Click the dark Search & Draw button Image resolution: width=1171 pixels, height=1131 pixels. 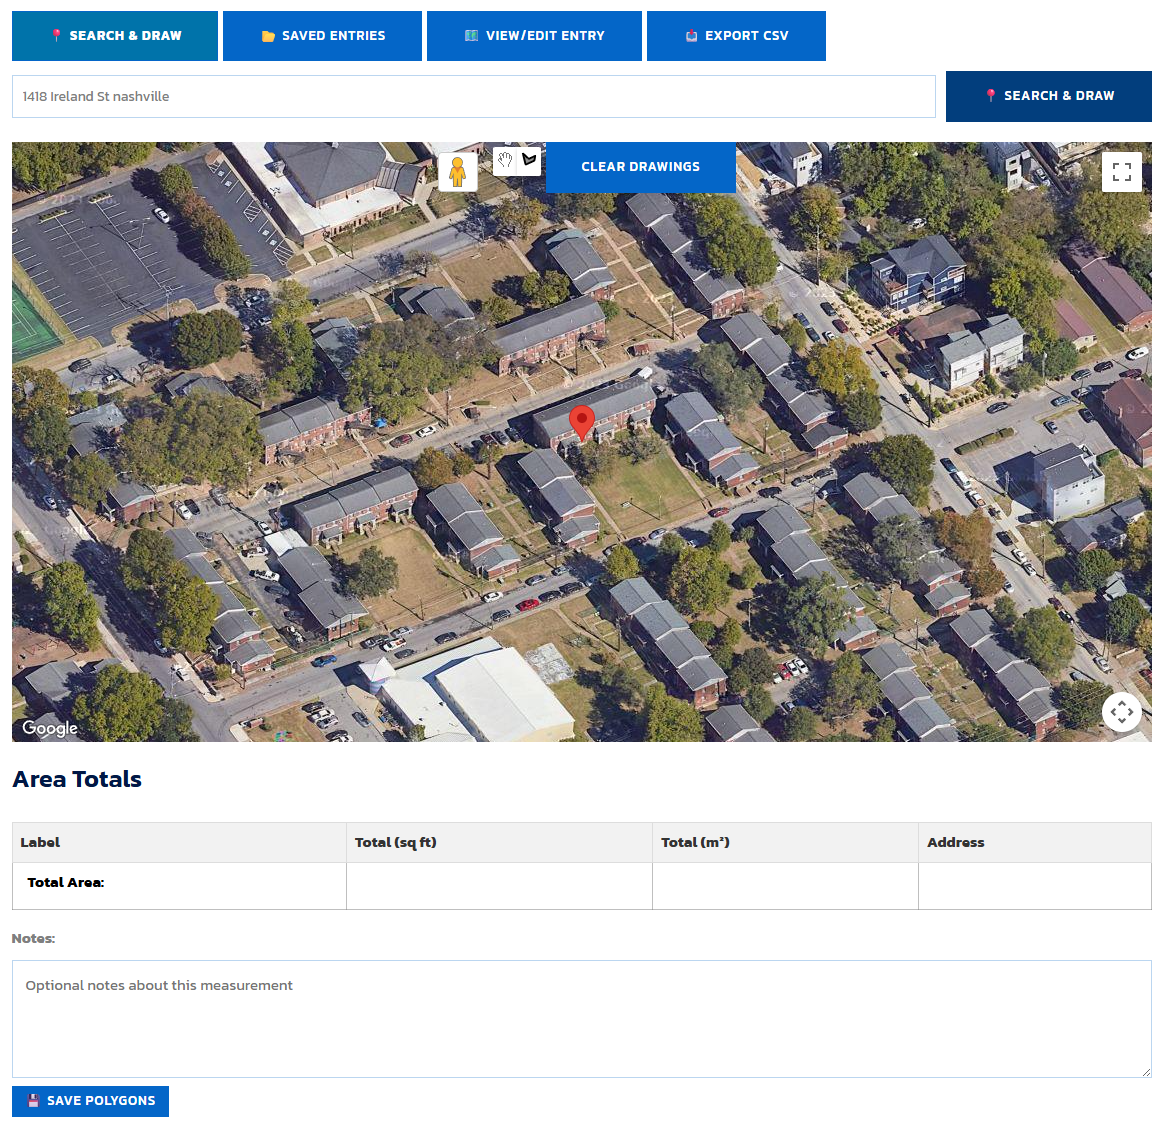click(x=1048, y=96)
